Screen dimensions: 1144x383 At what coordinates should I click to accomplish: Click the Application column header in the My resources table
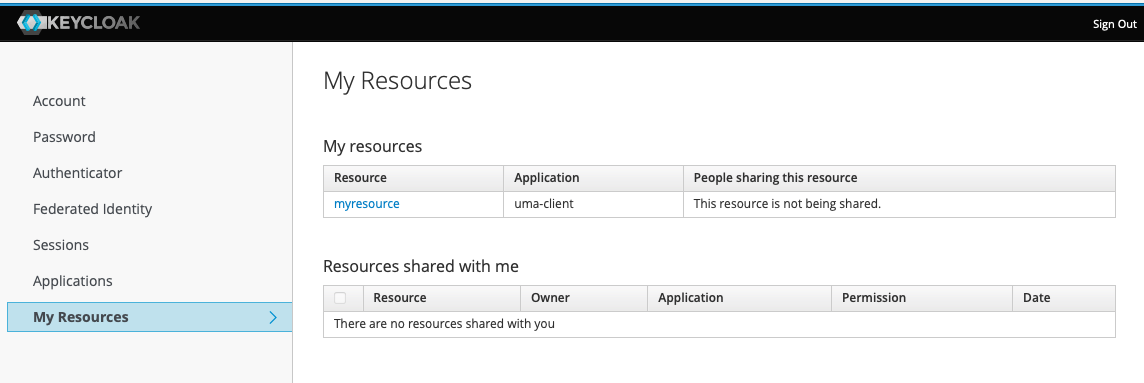(593, 178)
